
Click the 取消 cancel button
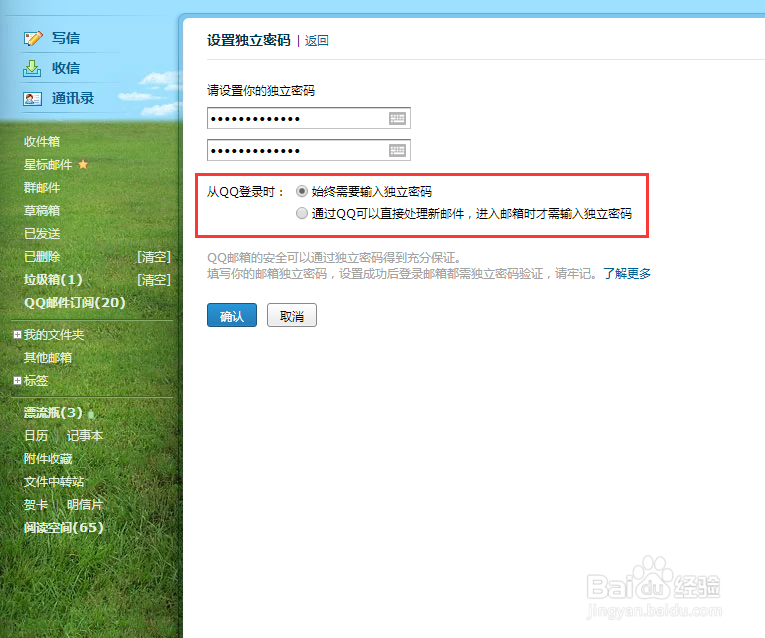[x=292, y=315]
